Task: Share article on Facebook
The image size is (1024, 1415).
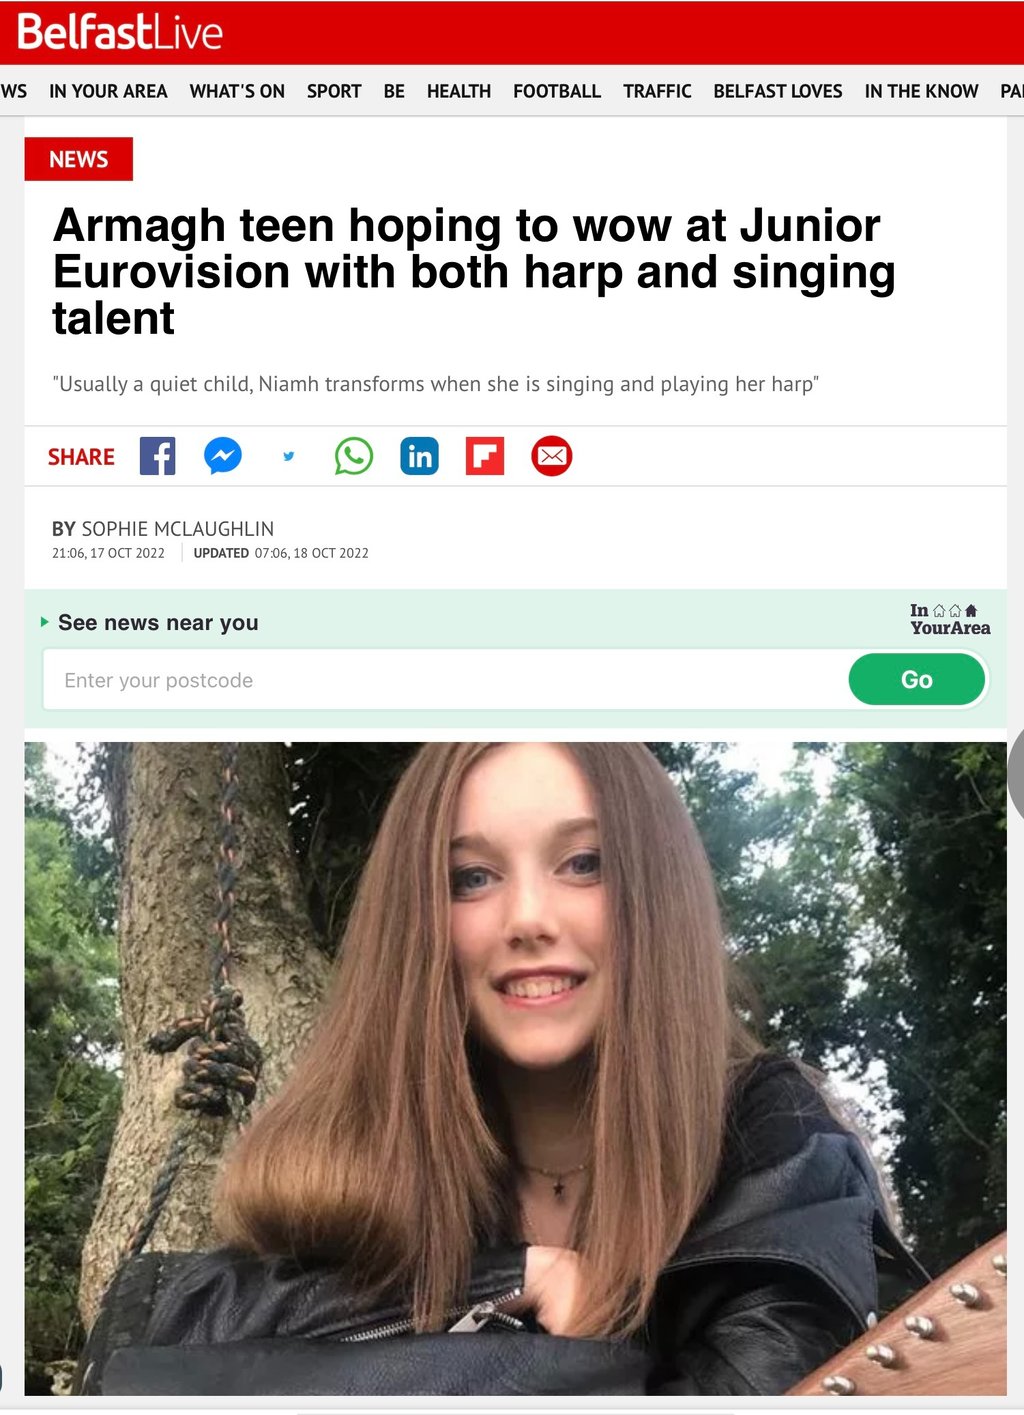Action: (x=157, y=456)
